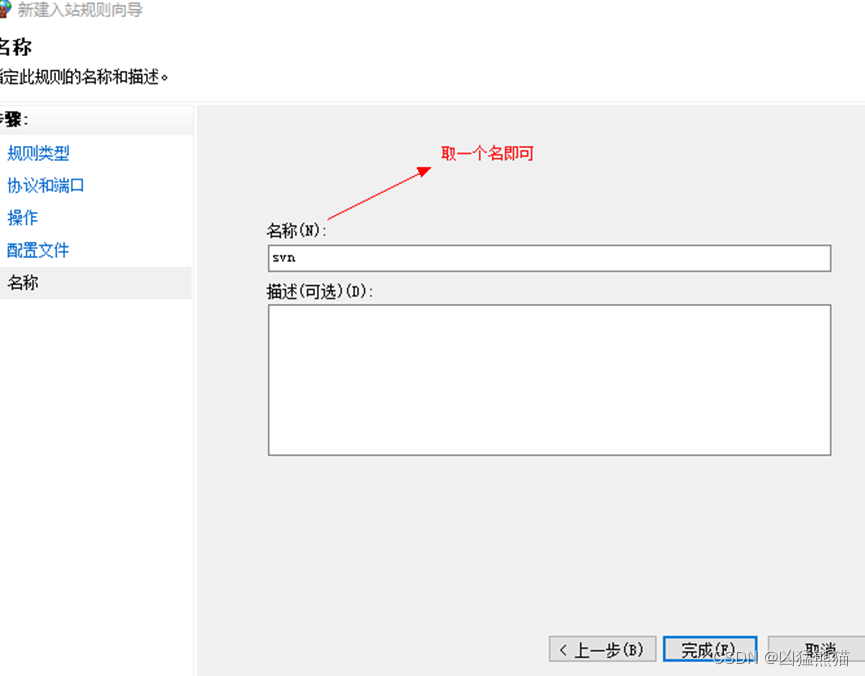Select the 规则类型 step in the sidebar

pos(38,153)
